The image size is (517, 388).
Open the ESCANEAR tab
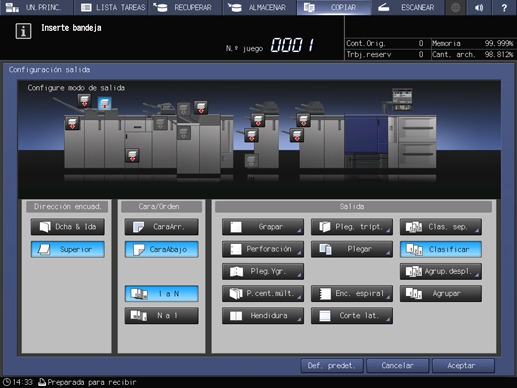tap(408, 7)
